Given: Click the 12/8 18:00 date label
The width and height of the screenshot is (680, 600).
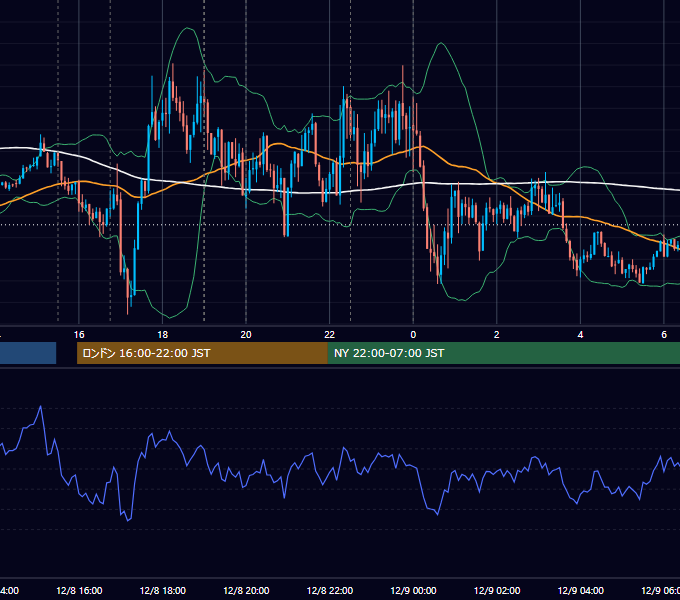Looking at the screenshot, I should point(163,590).
